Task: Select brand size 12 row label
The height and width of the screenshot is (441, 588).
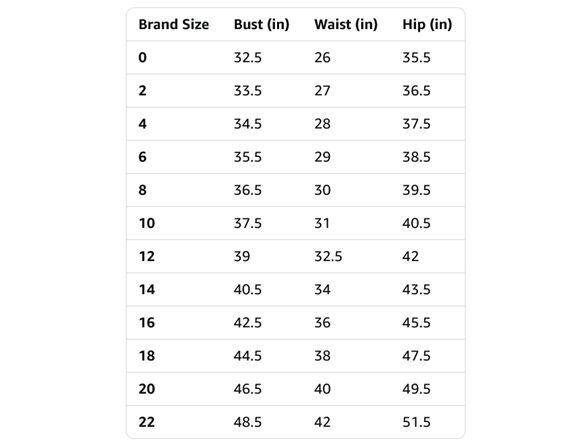Action: [x=147, y=256]
